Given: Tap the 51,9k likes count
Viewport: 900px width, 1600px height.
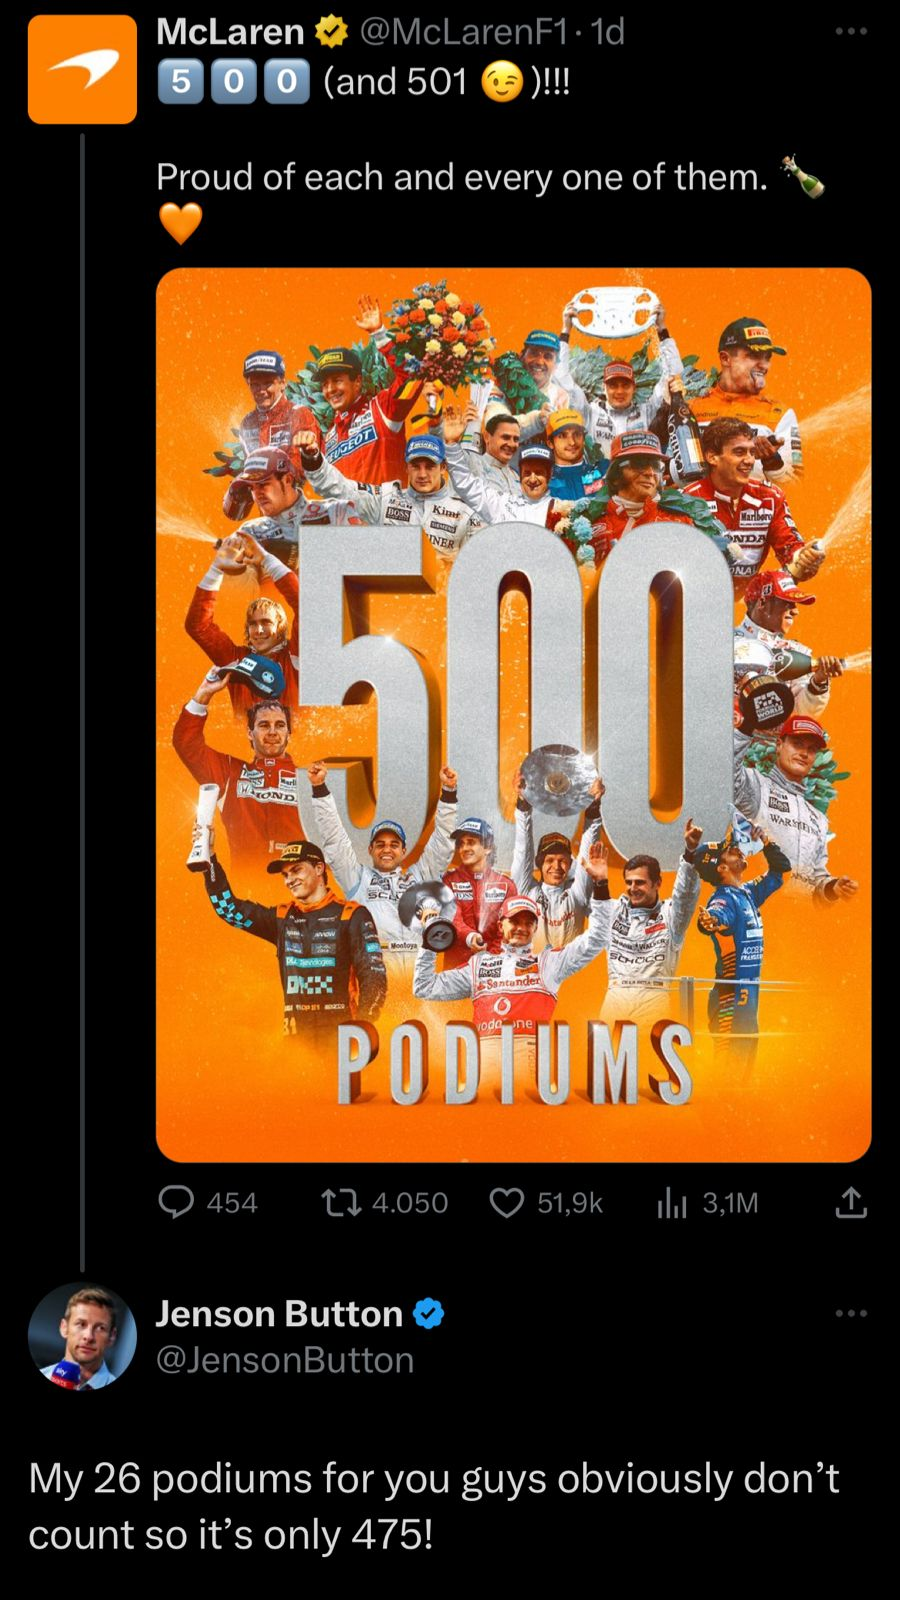Looking at the screenshot, I should pos(570,1202).
